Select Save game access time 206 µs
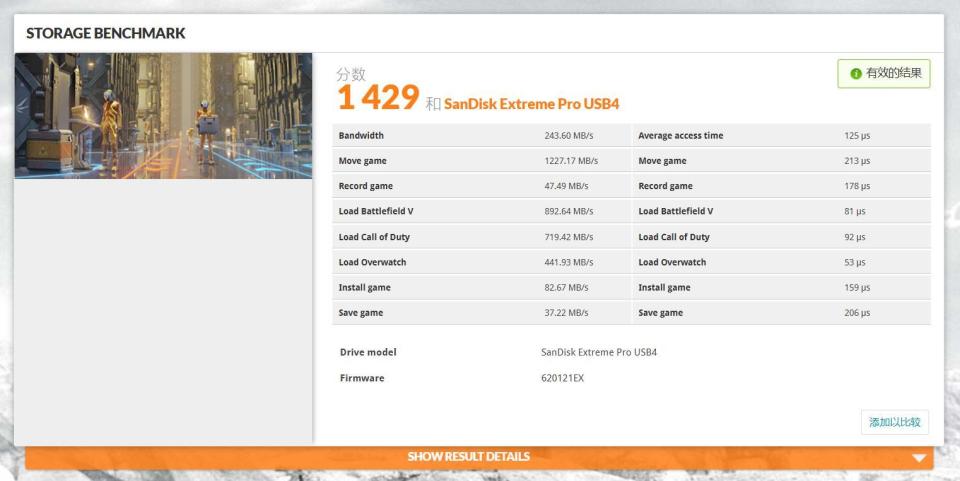 (x=857, y=313)
